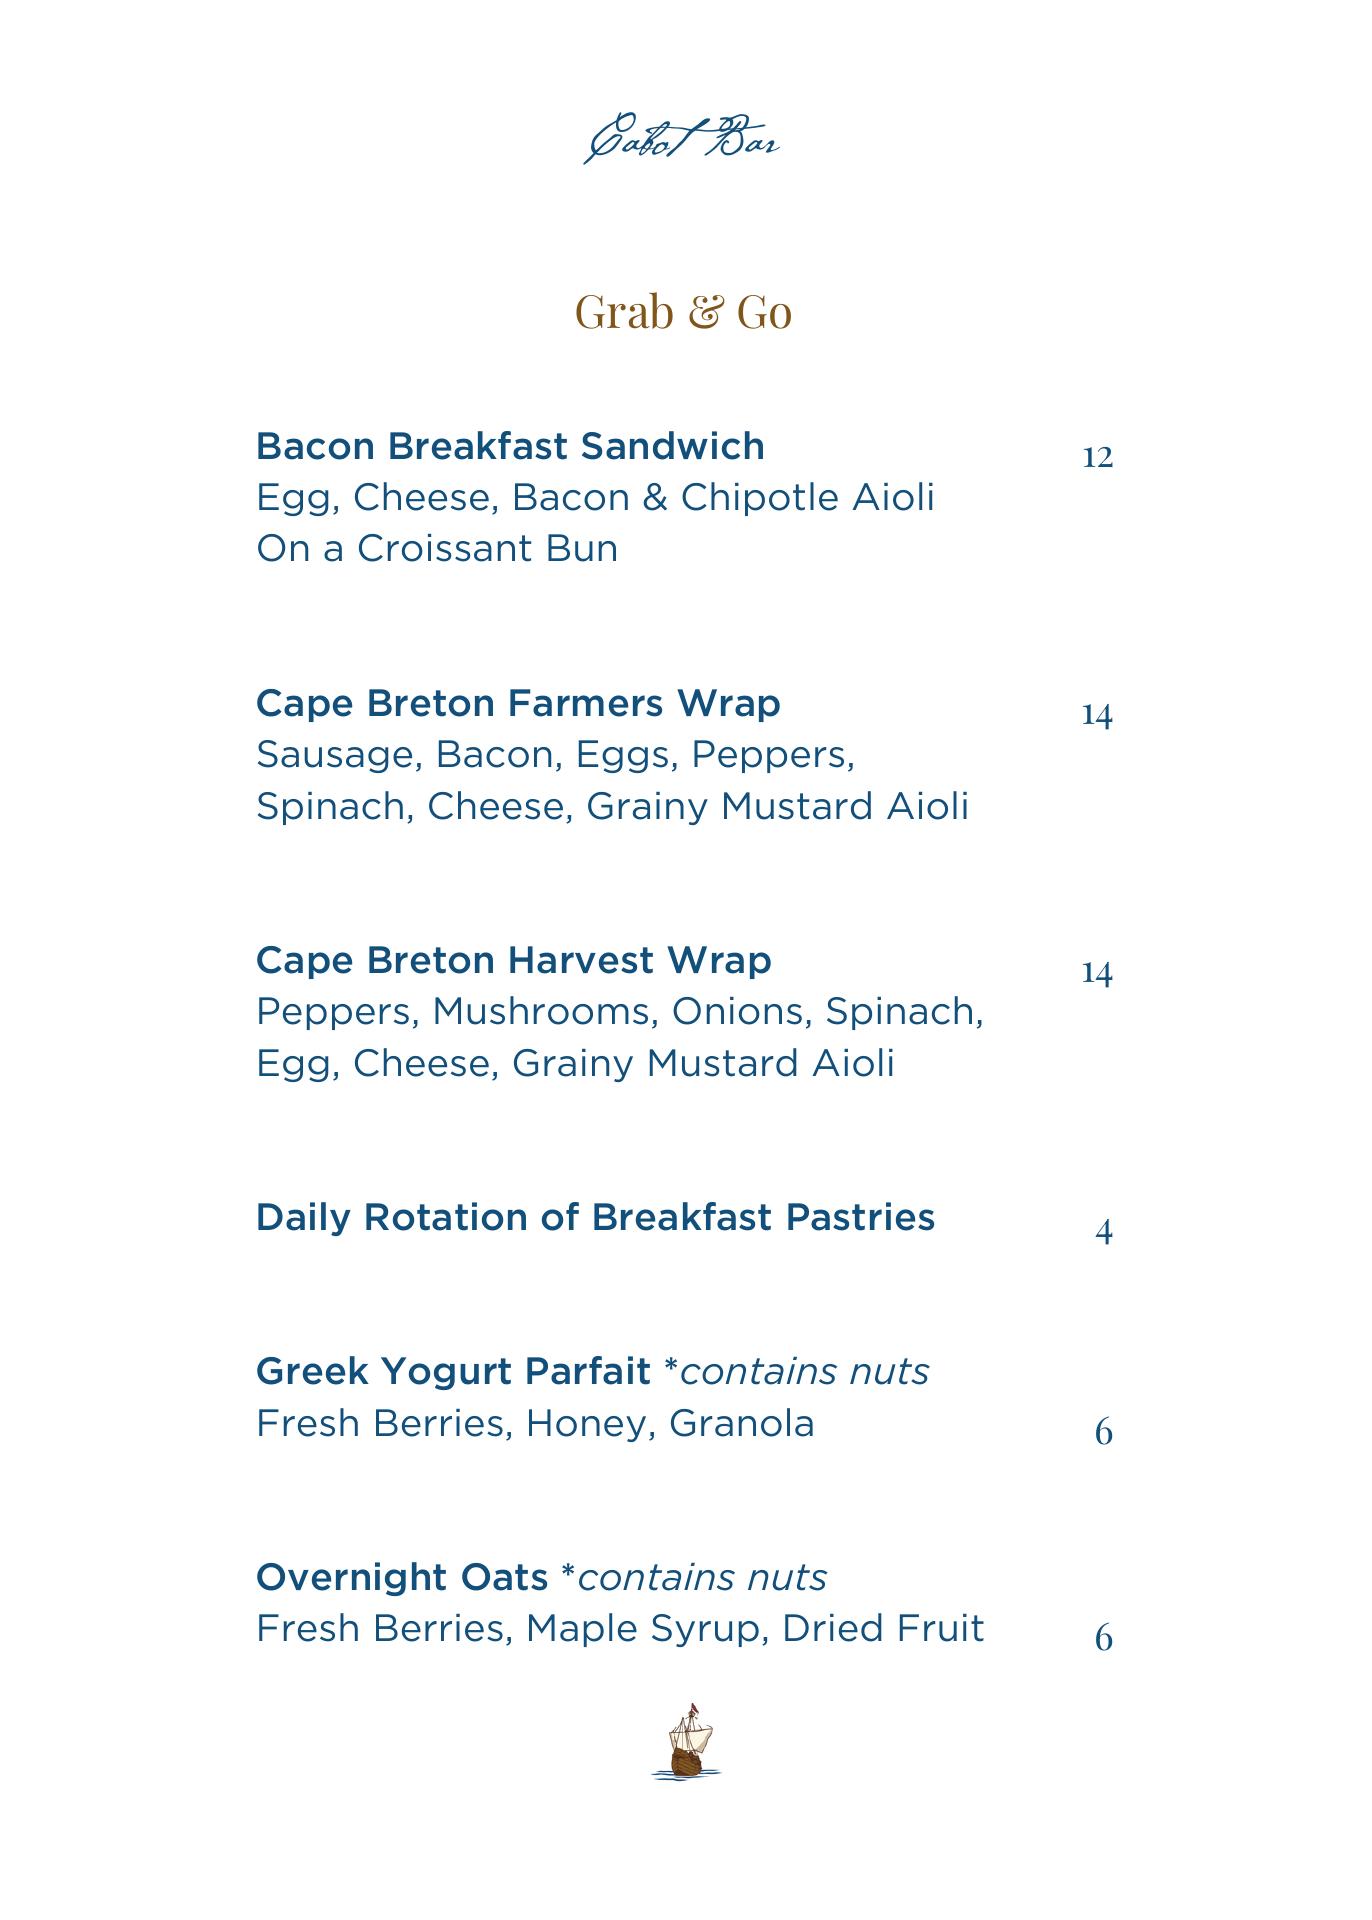Click the Greek Yogurt Parfait title
Viewport: 1372px width, 1920px height.
(x=453, y=1371)
